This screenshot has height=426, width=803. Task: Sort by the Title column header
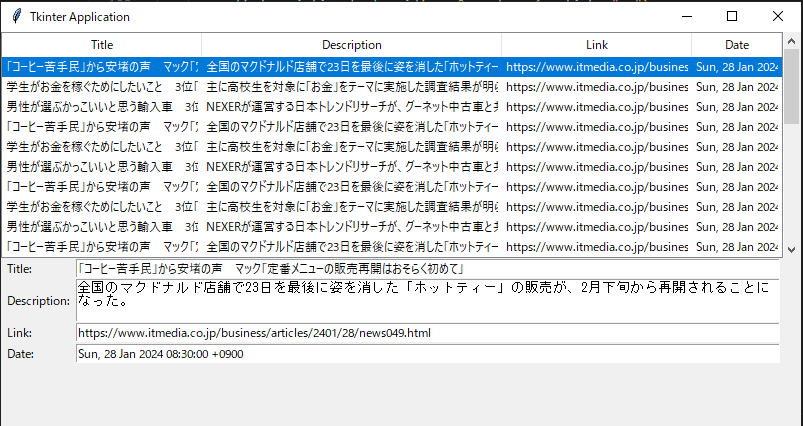point(102,45)
